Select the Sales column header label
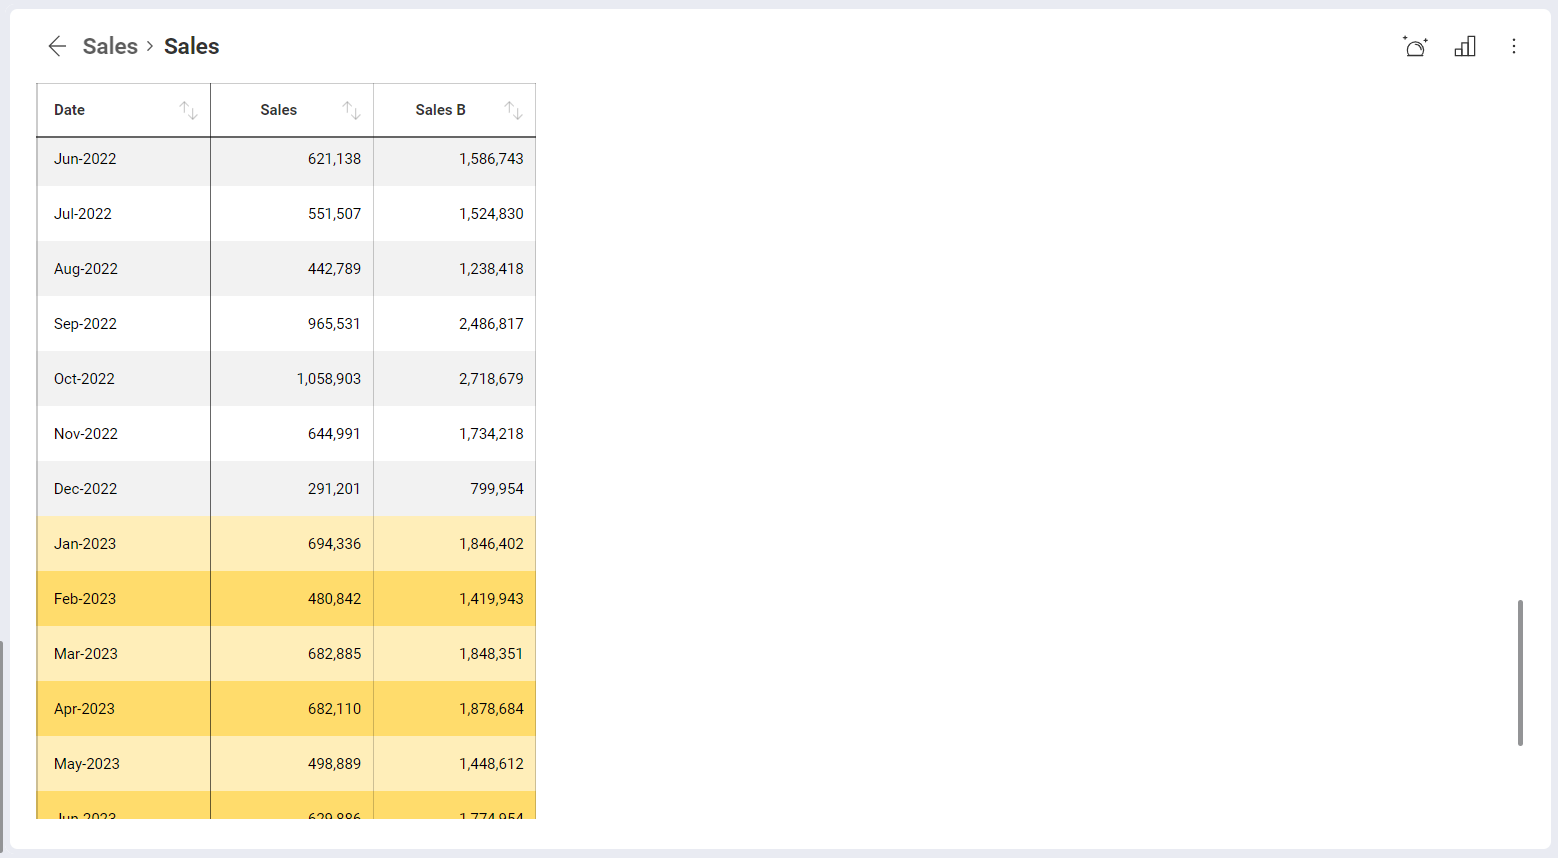 (x=278, y=110)
